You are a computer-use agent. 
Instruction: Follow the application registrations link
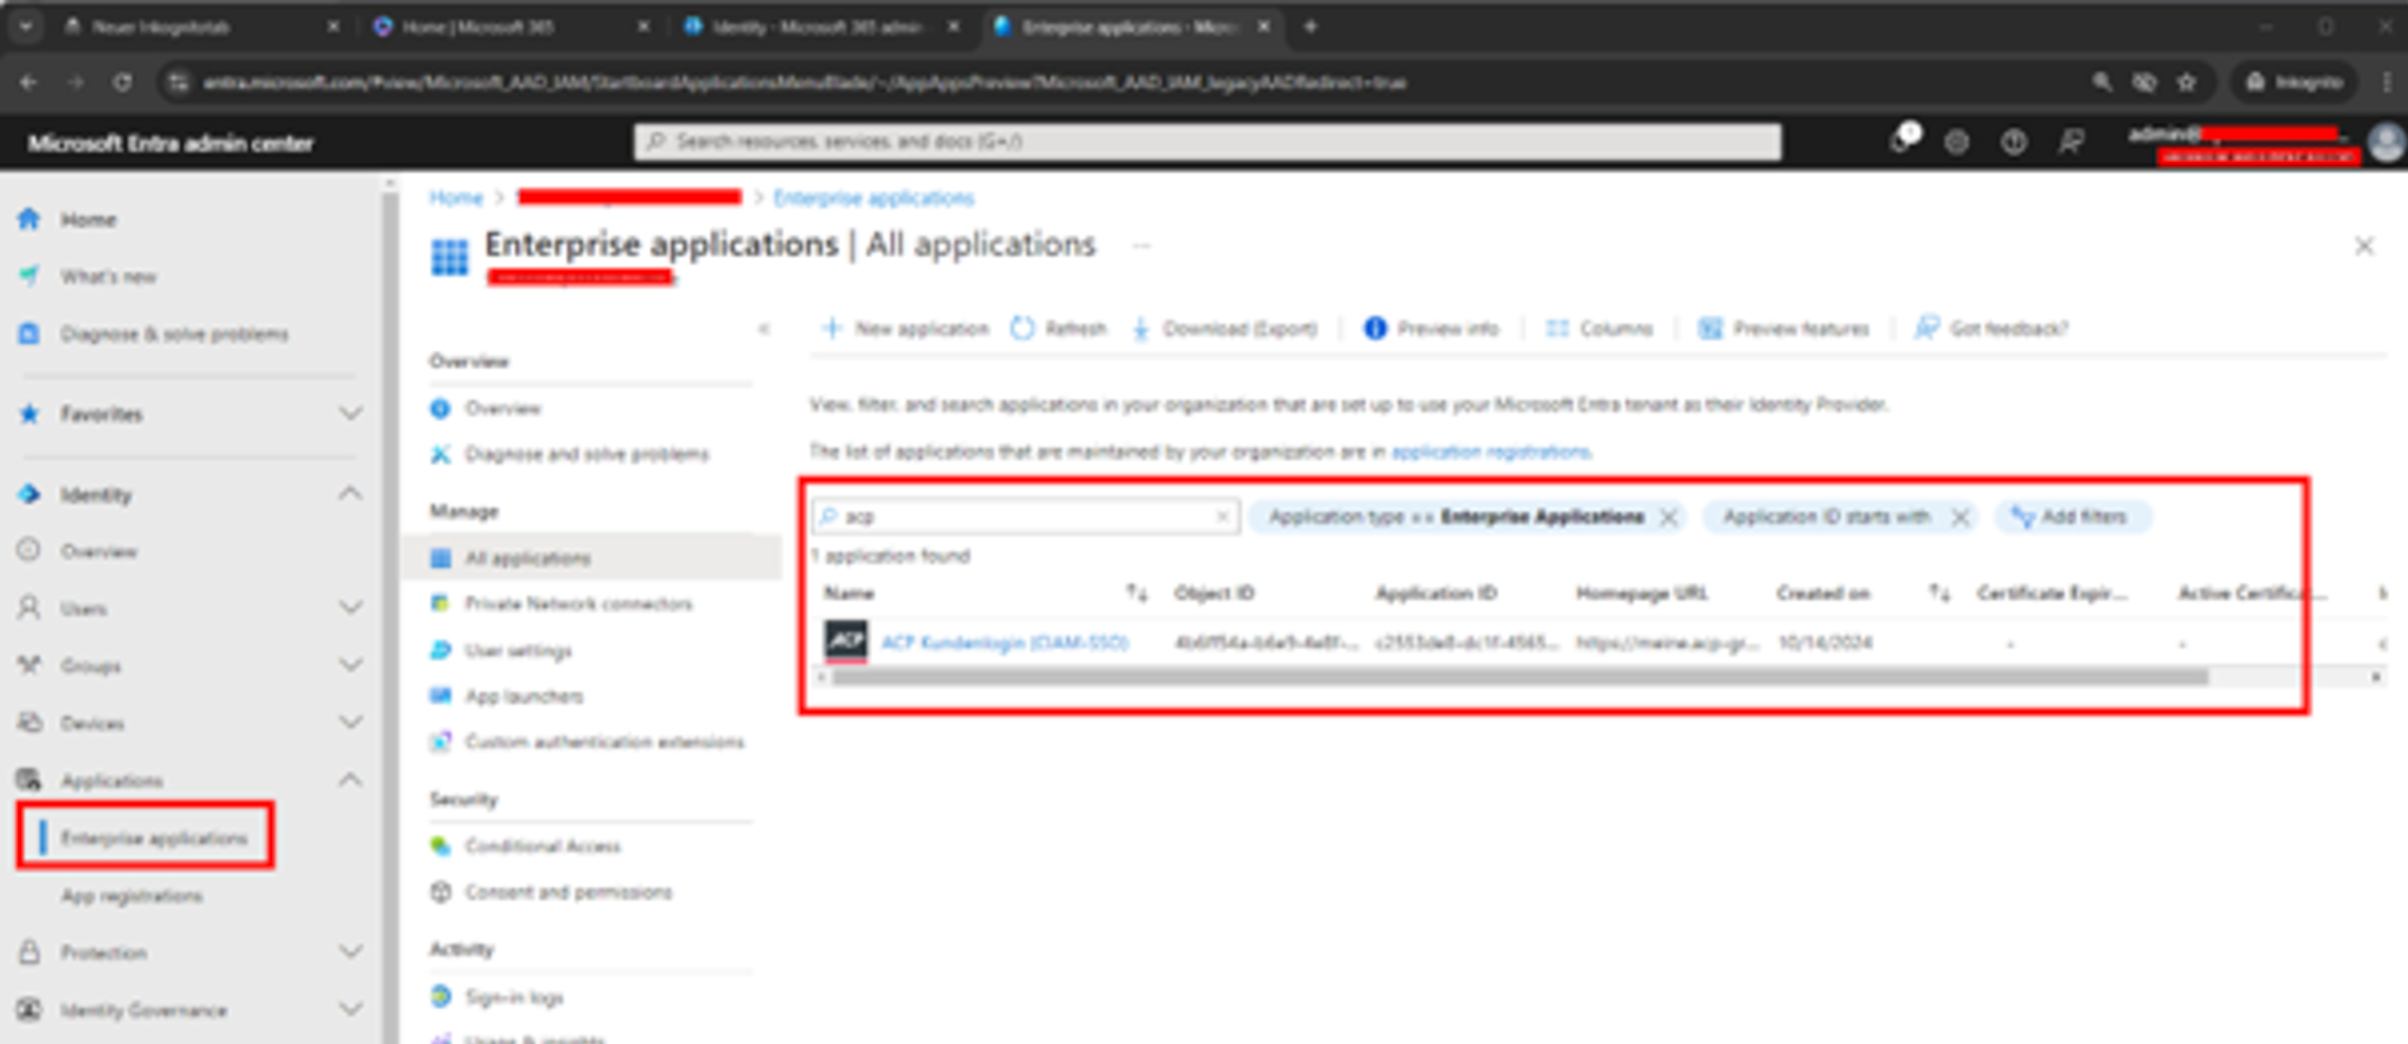pyautogui.click(x=1490, y=452)
